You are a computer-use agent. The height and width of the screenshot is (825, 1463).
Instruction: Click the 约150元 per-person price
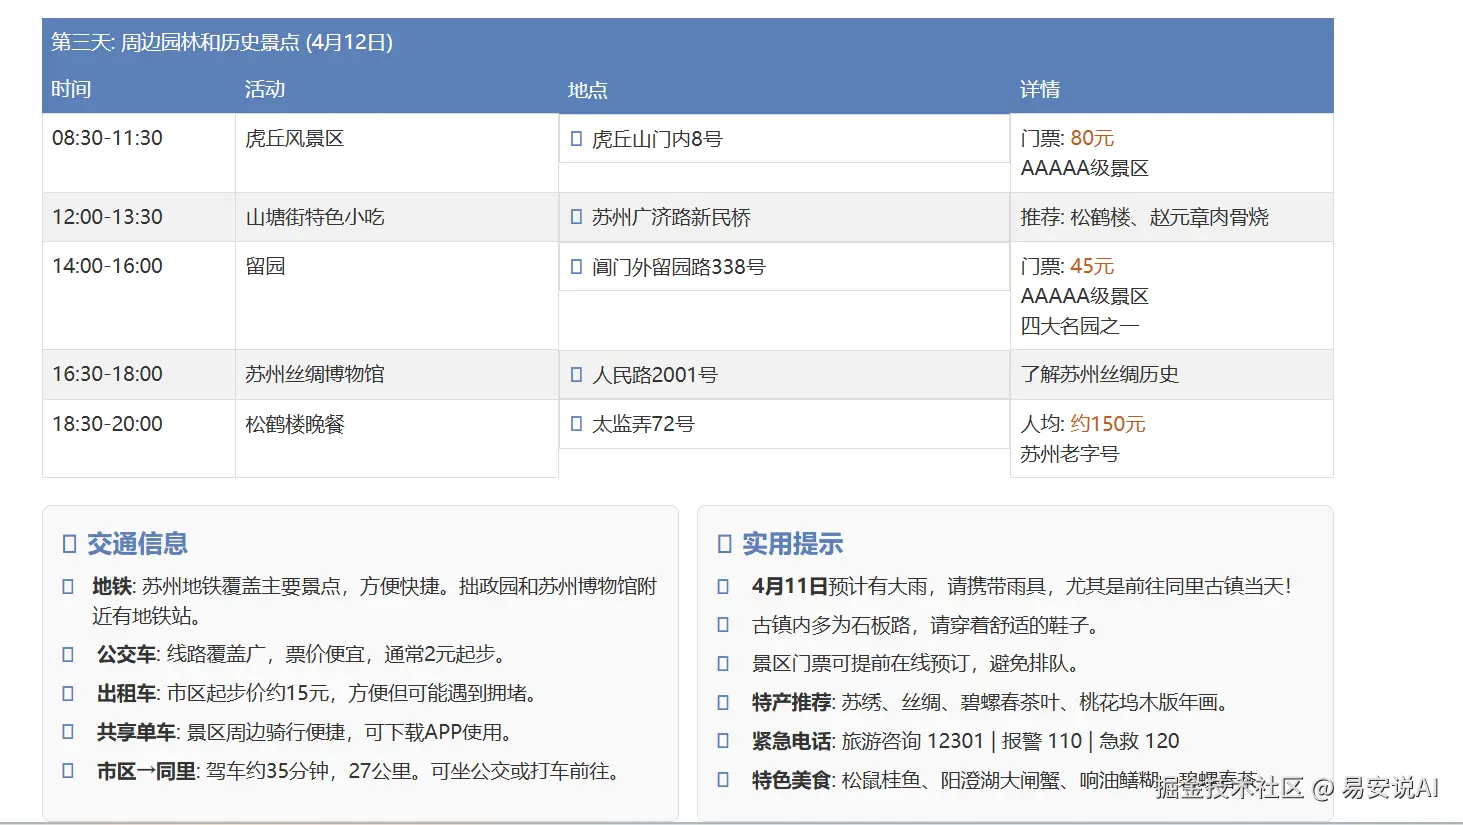coord(1108,424)
